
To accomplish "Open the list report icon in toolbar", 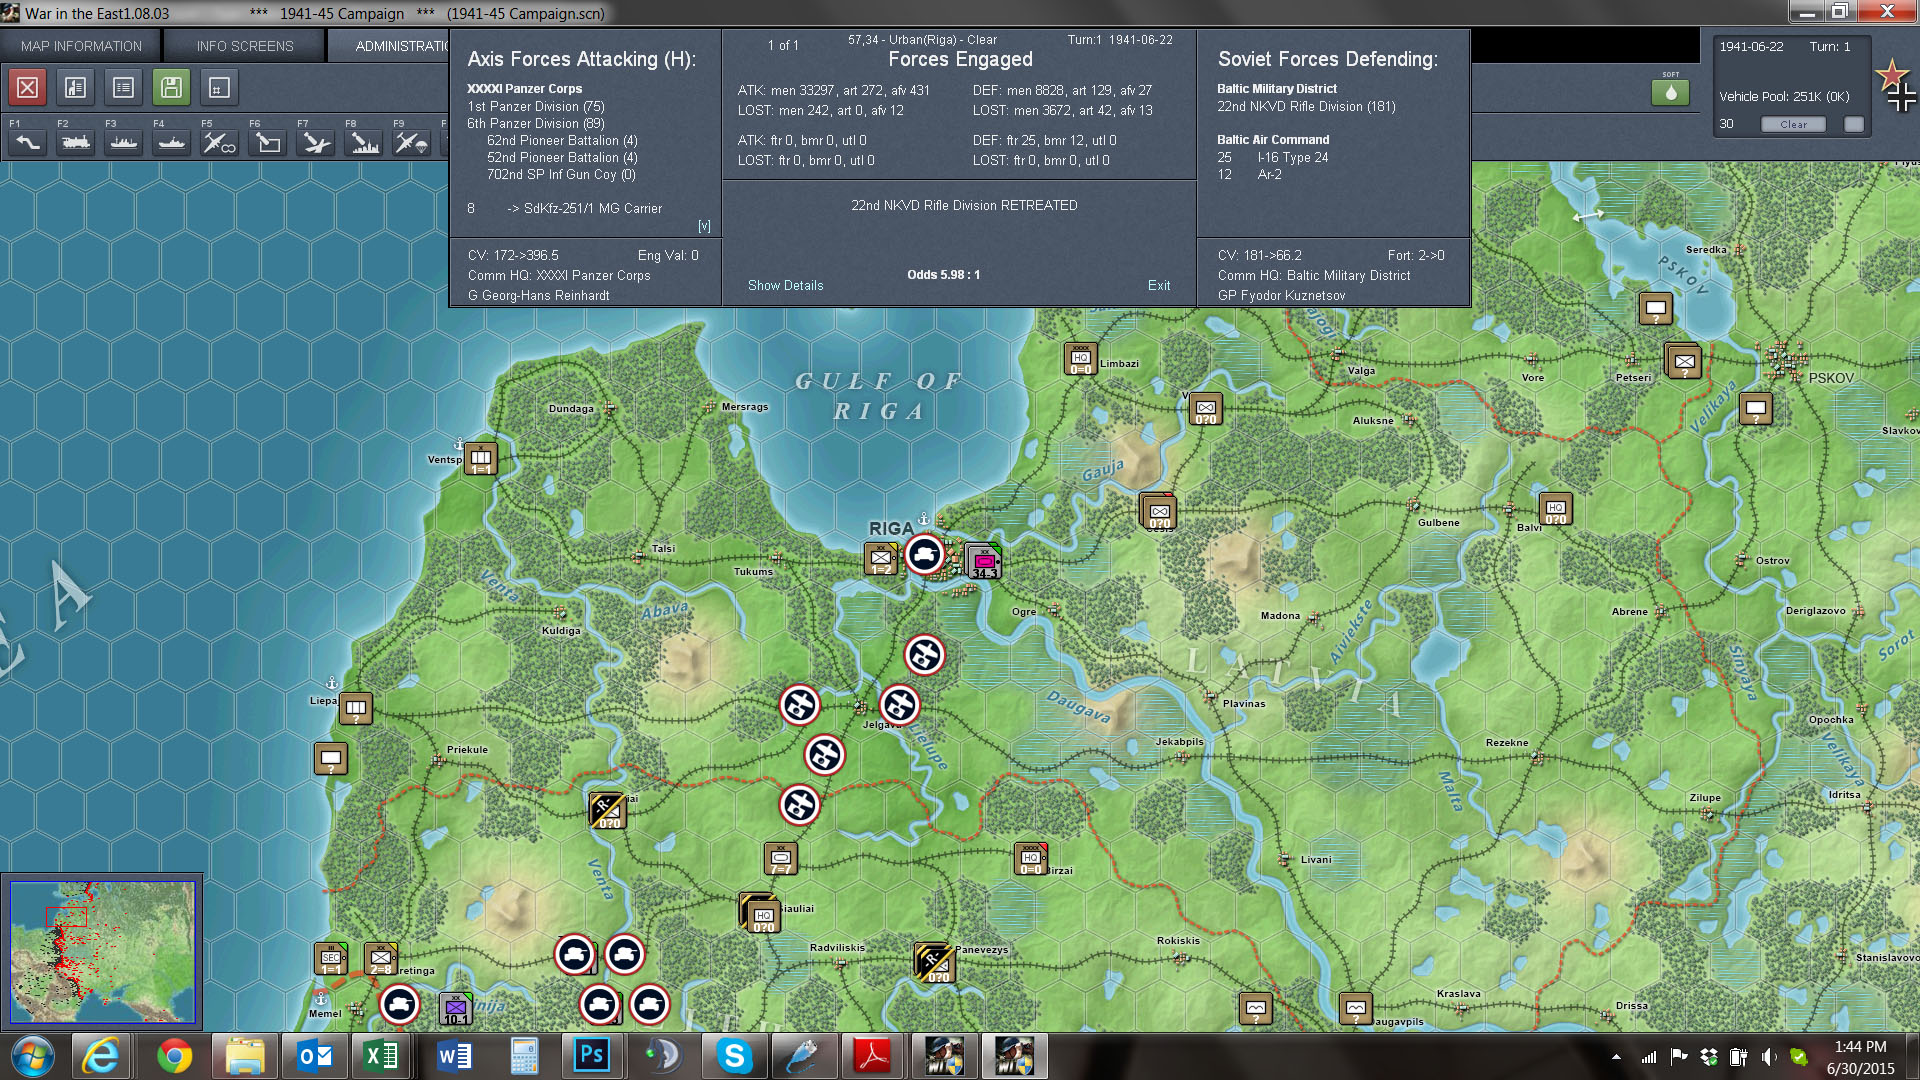I will [x=123, y=88].
